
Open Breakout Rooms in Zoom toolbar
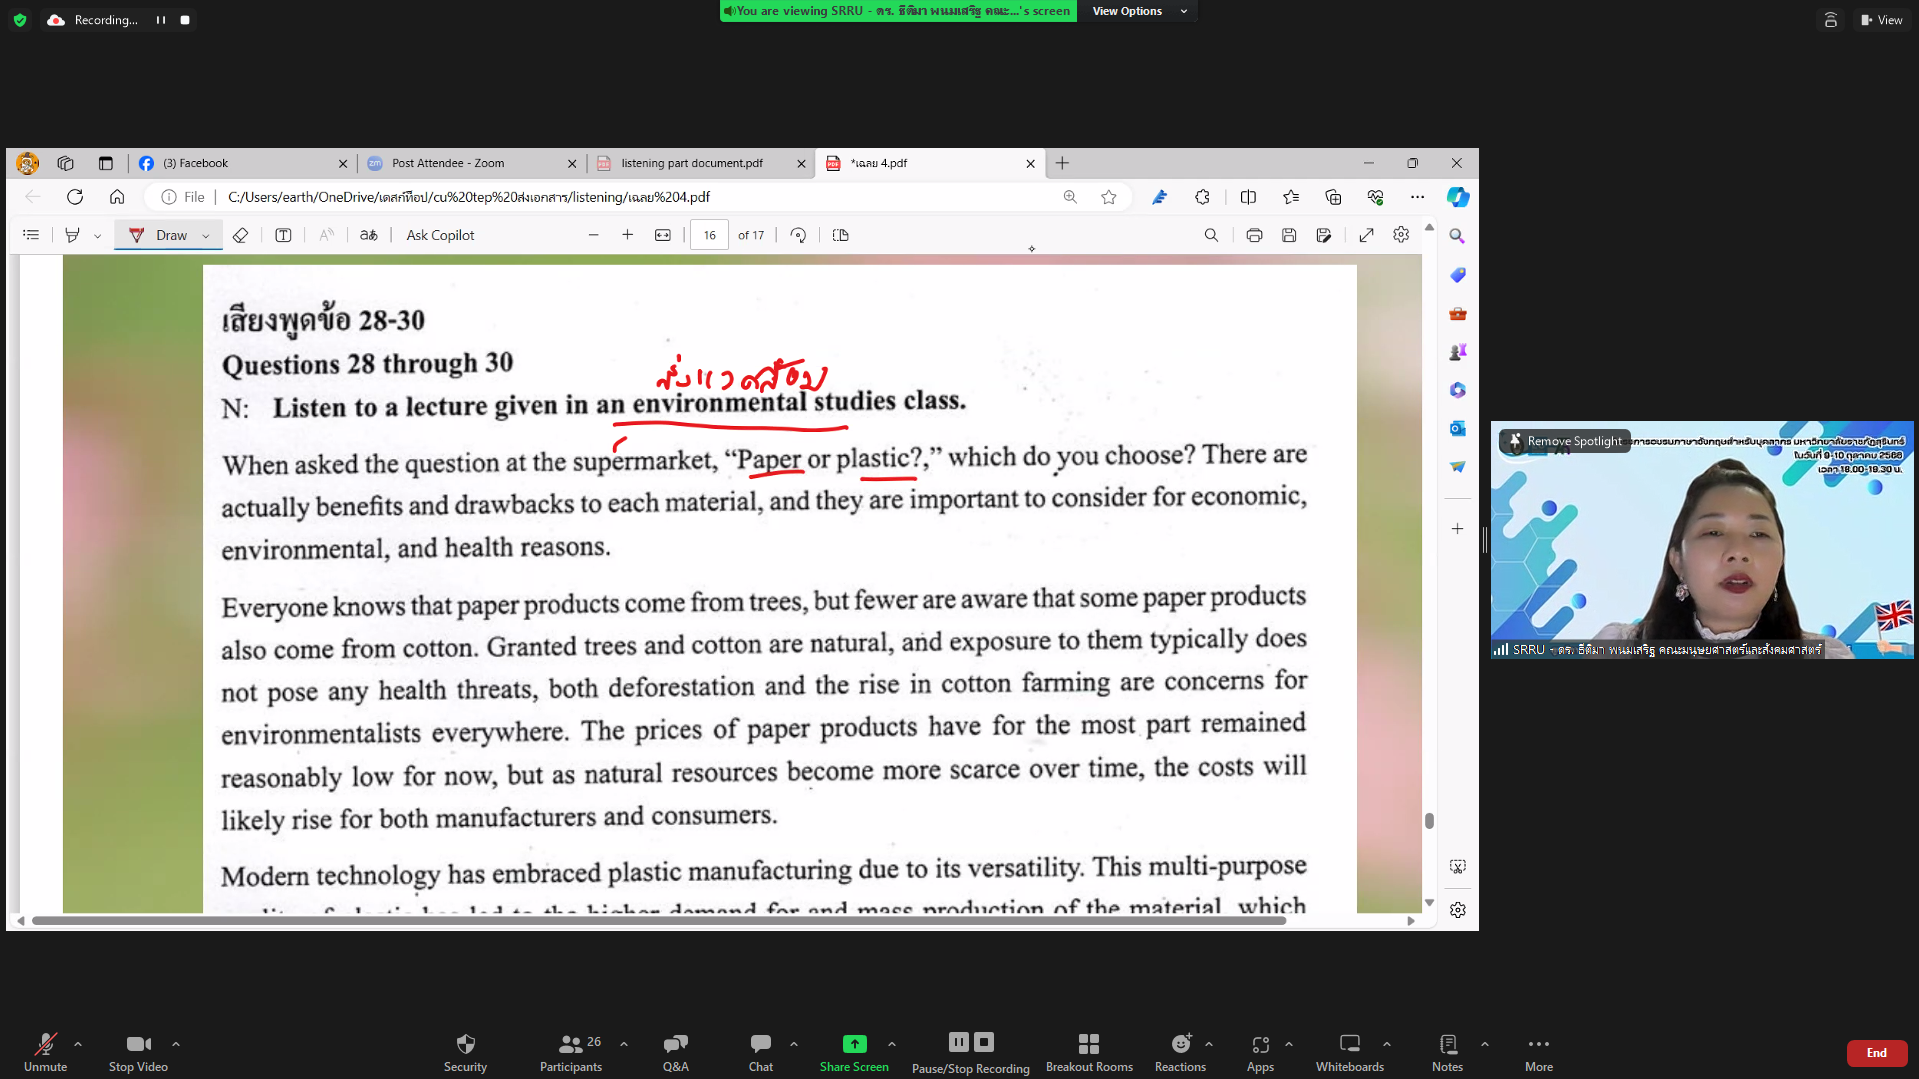coord(1089,1052)
